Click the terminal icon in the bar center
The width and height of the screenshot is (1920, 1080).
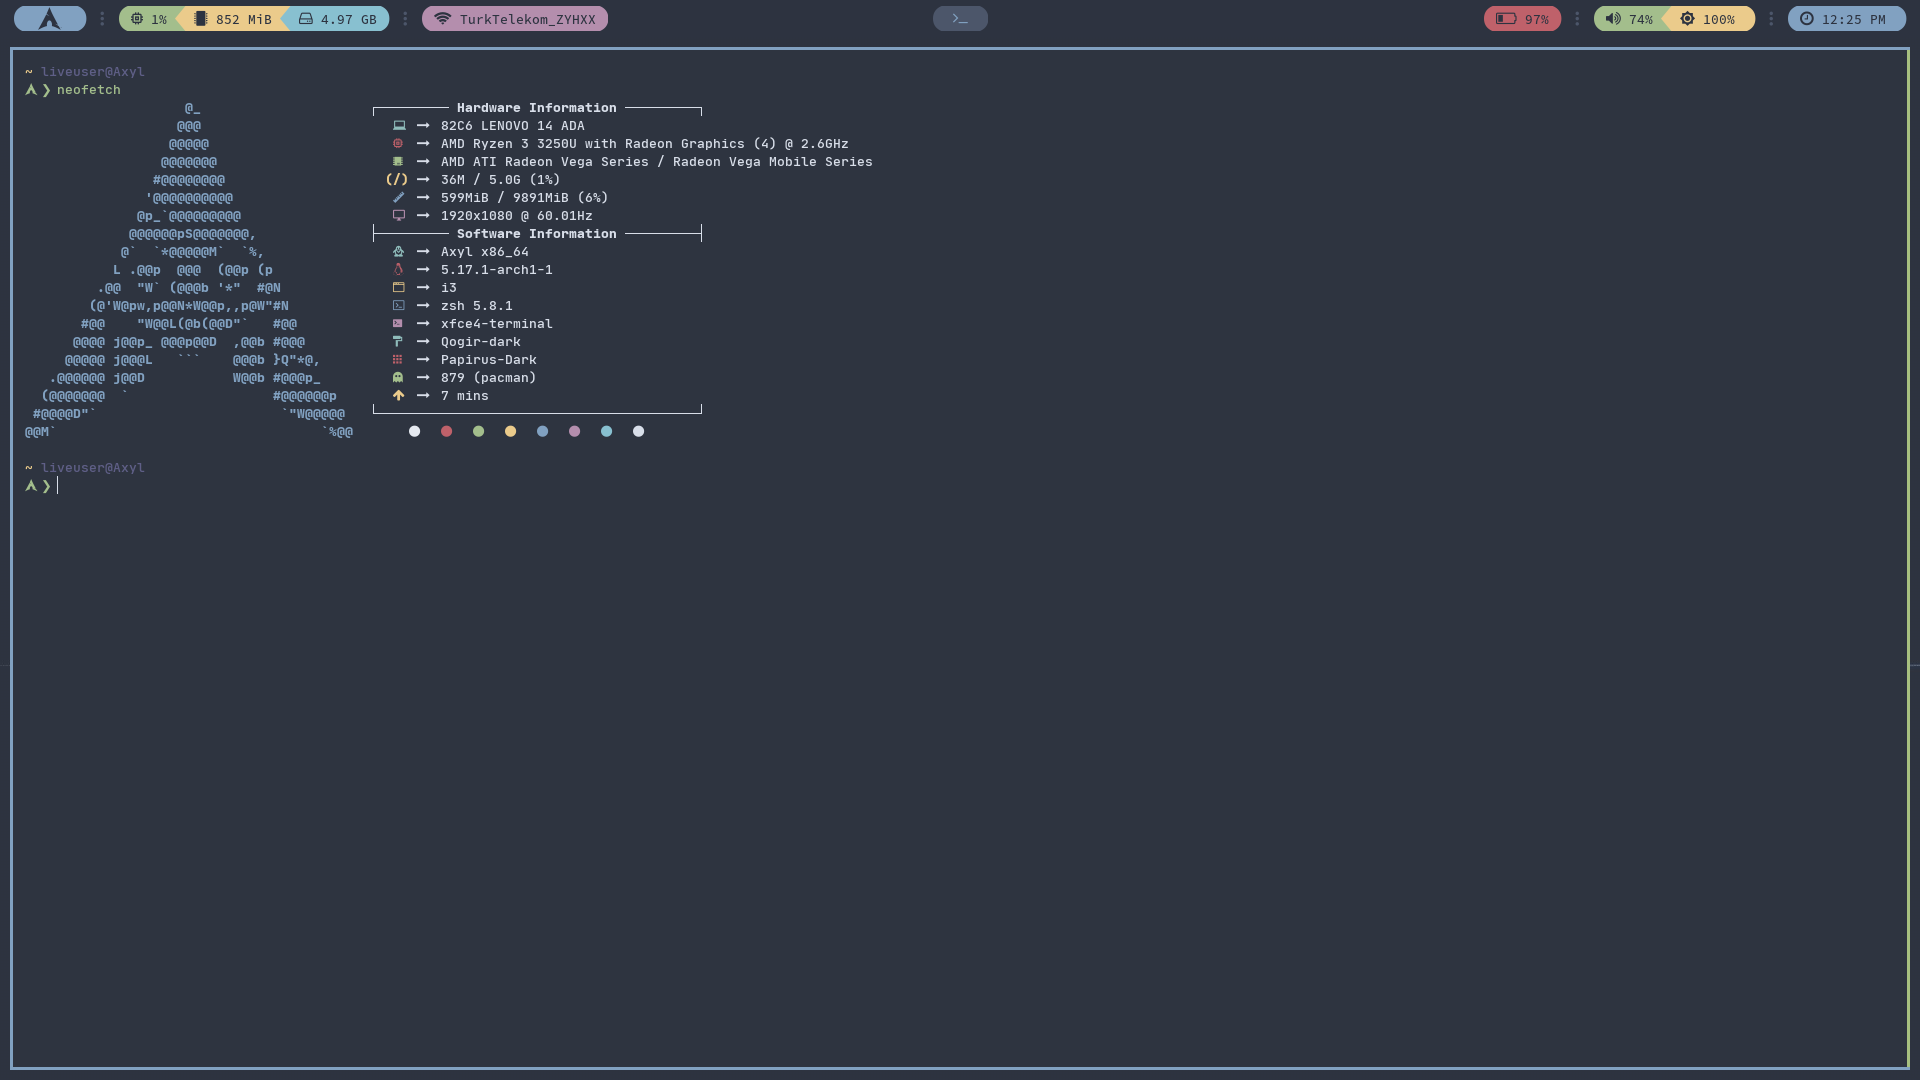point(960,19)
